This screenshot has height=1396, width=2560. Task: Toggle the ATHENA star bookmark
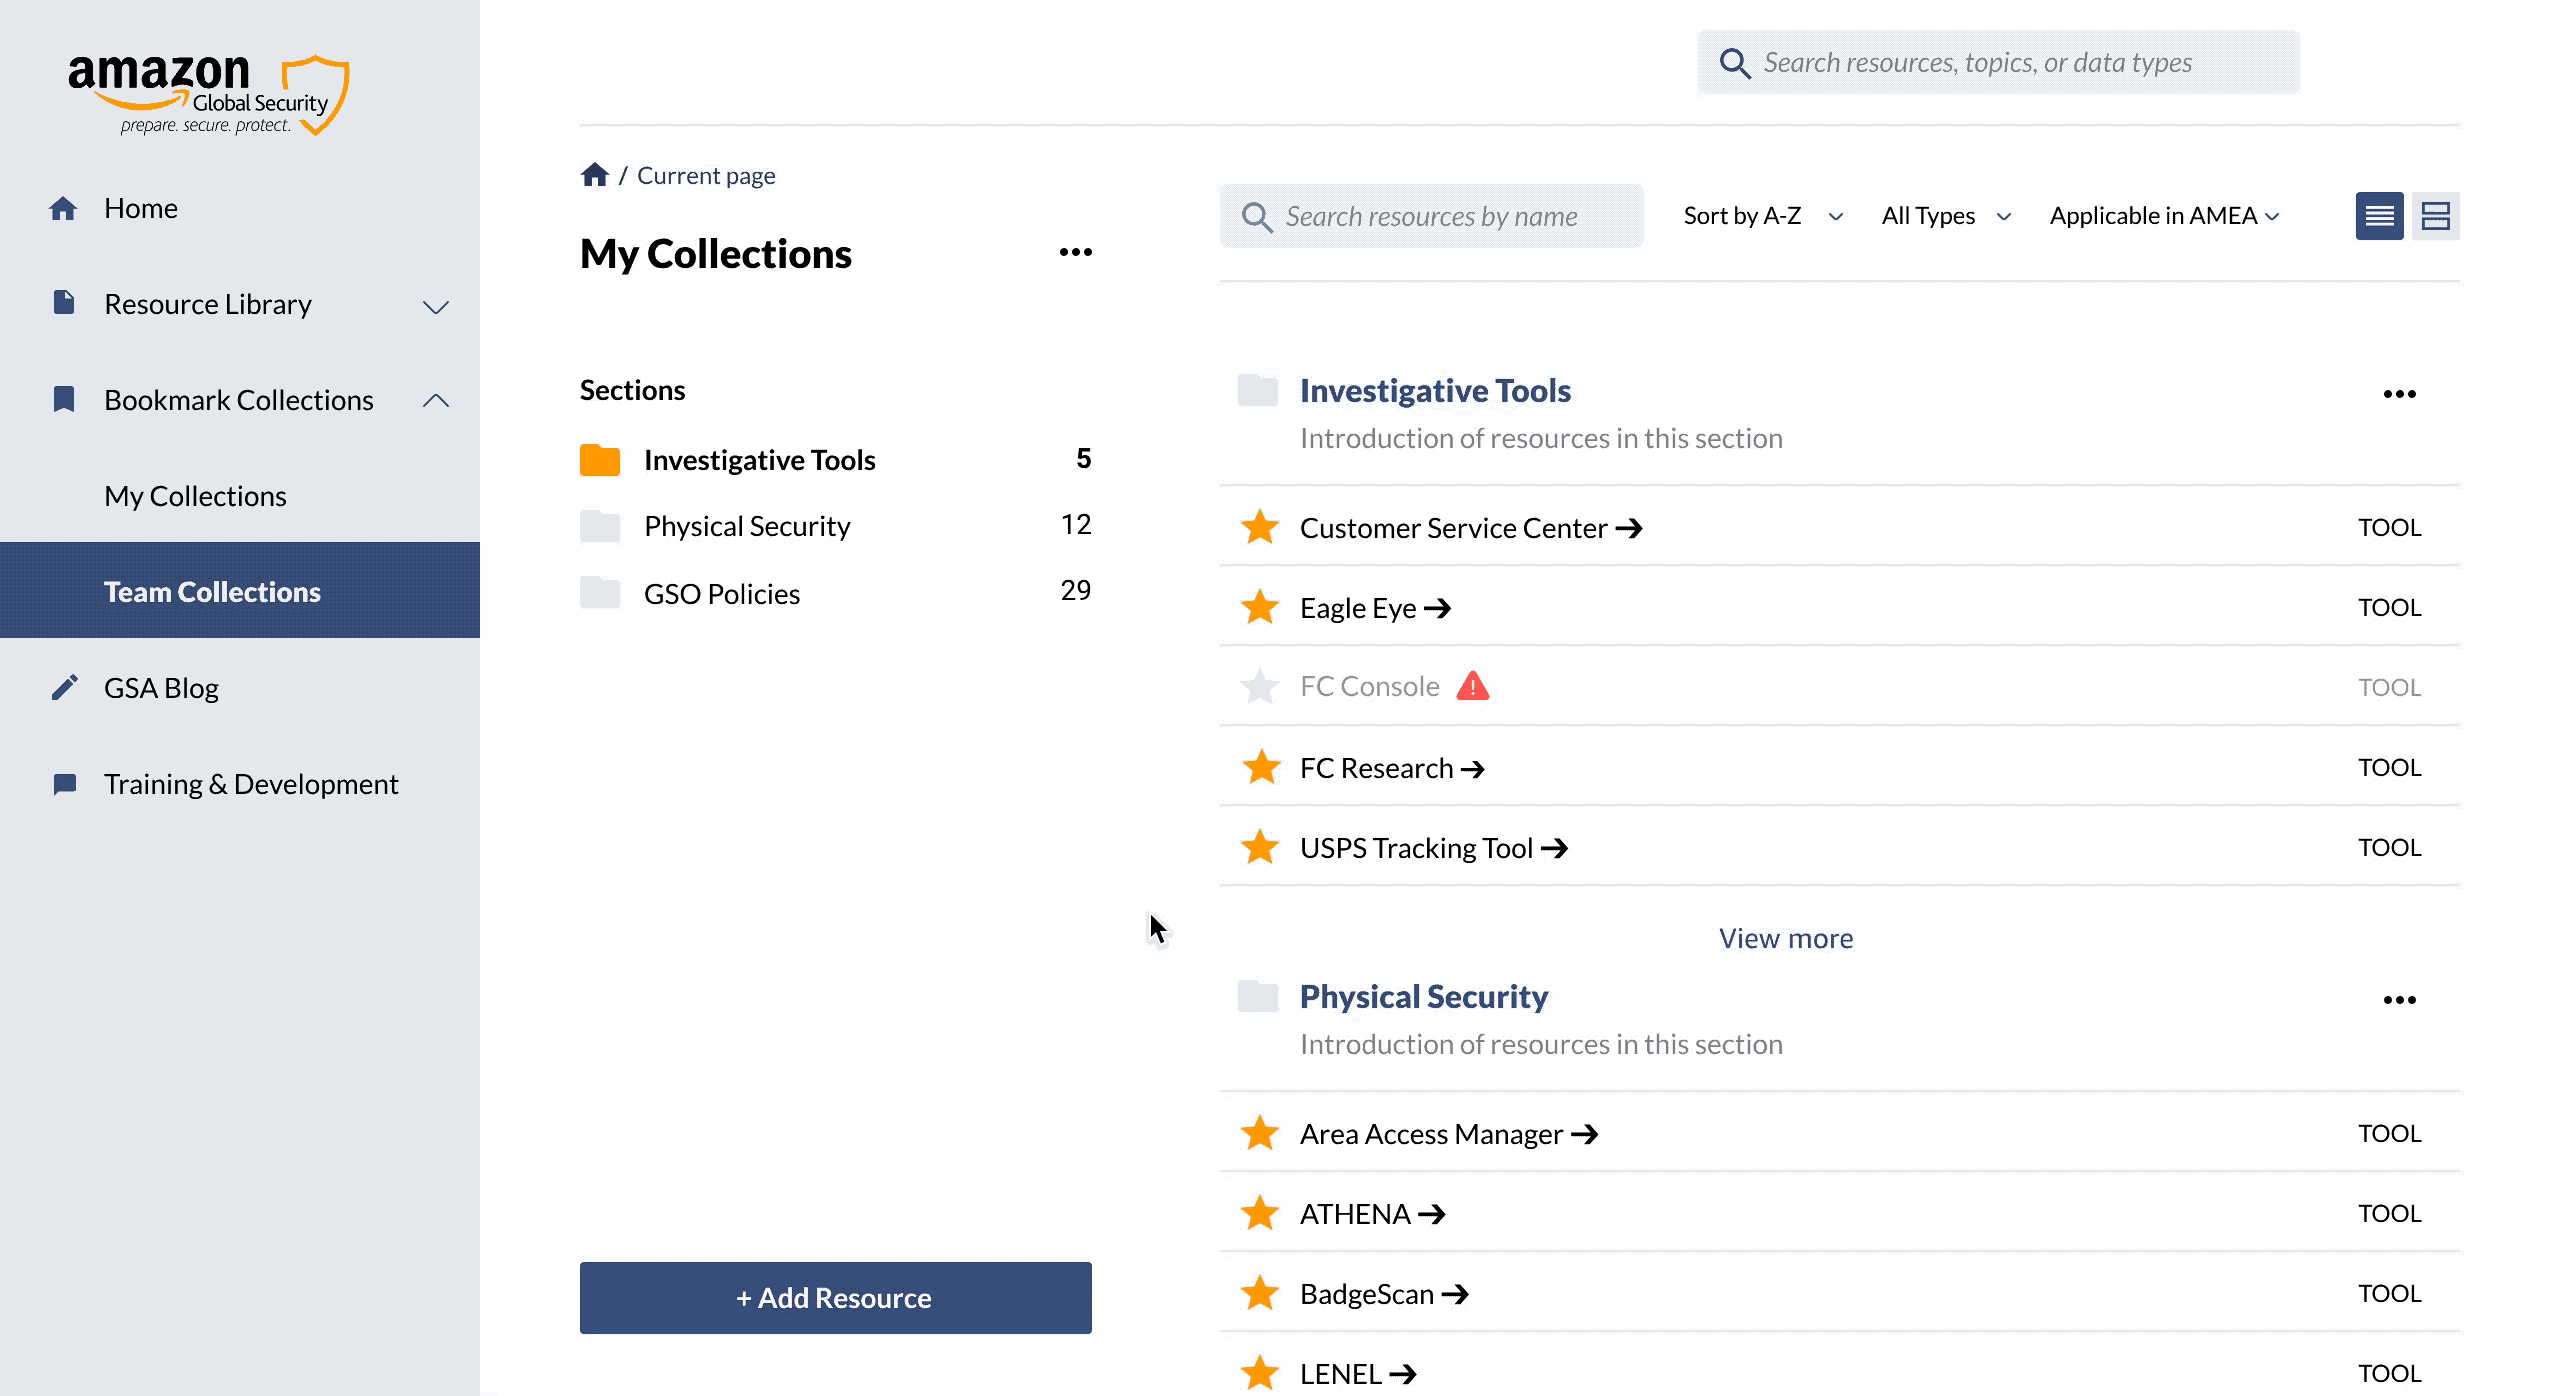[x=1260, y=1213]
